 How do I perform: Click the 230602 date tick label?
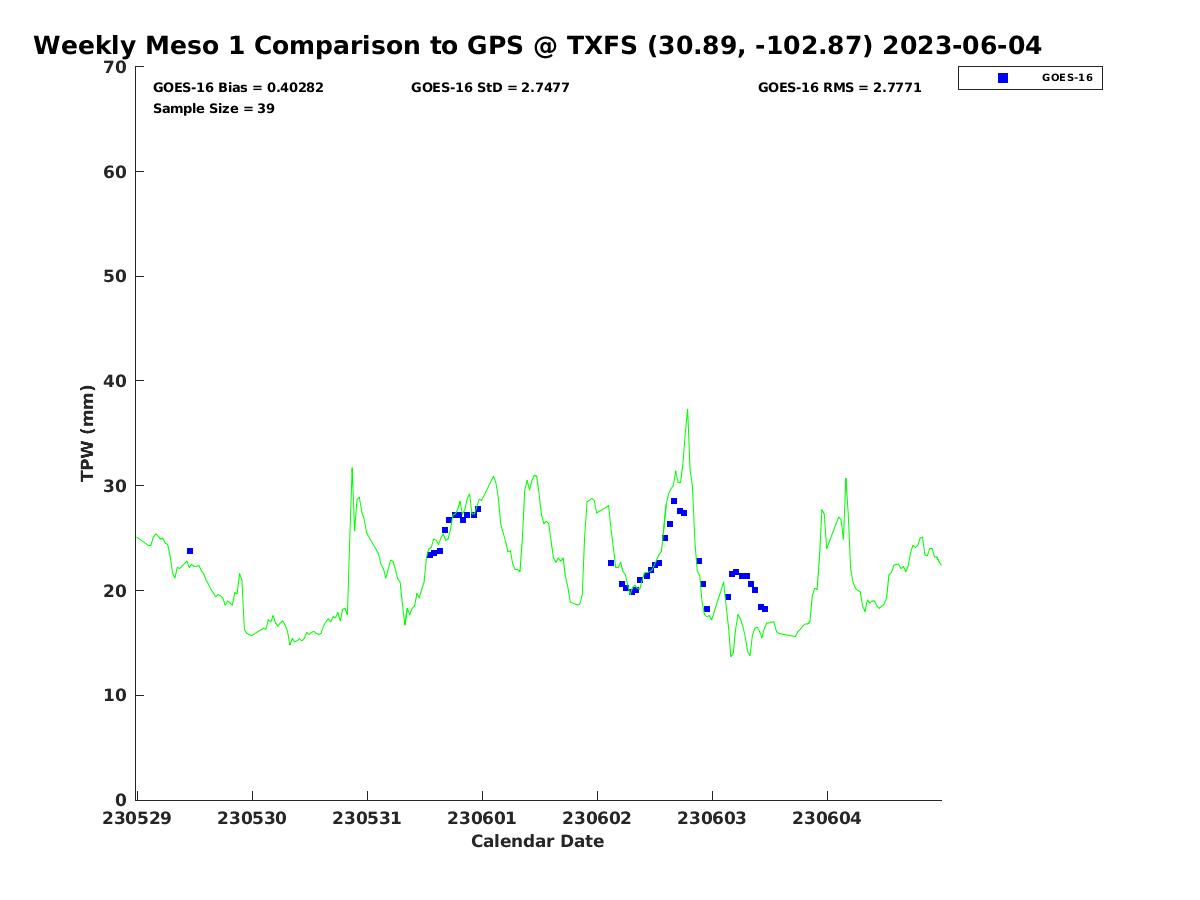[597, 818]
